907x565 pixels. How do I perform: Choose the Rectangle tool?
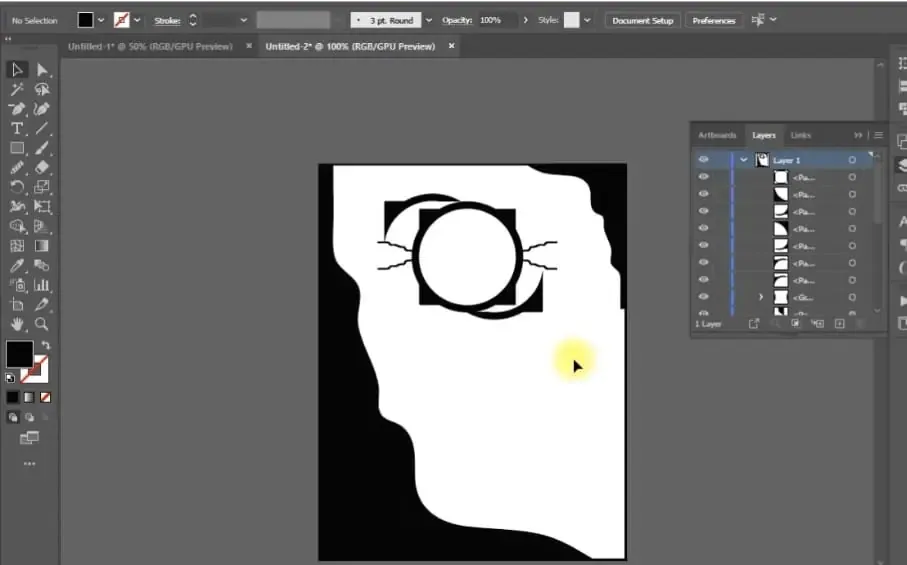point(17,148)
